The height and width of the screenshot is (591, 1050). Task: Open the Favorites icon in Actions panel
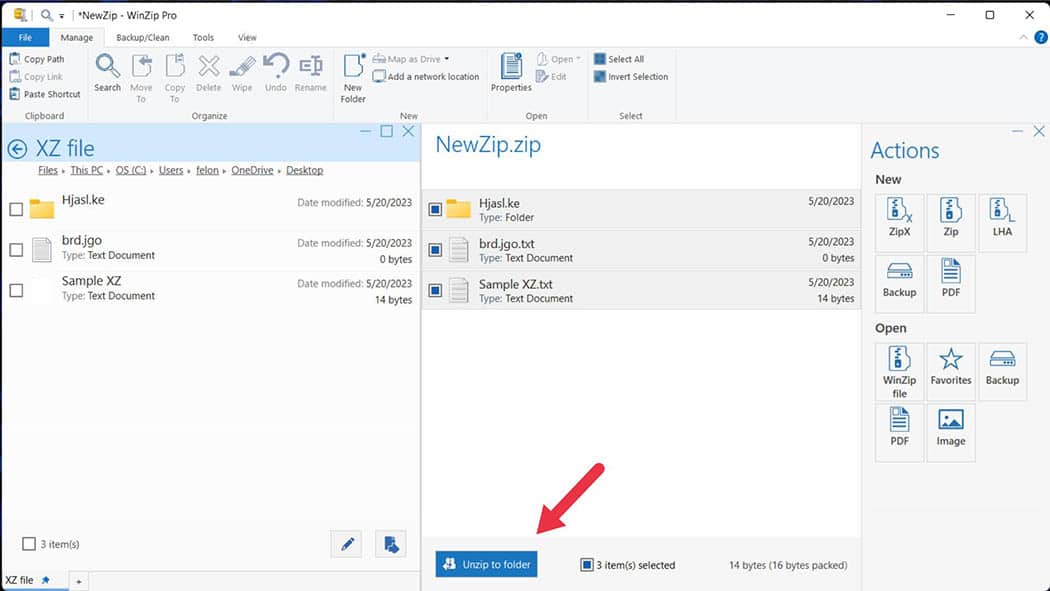click(950, 371)
